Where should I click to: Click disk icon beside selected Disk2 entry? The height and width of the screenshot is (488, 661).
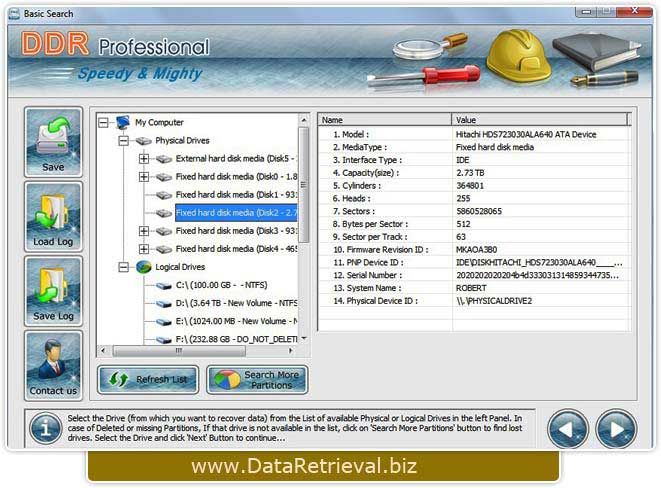click(164, 213)
